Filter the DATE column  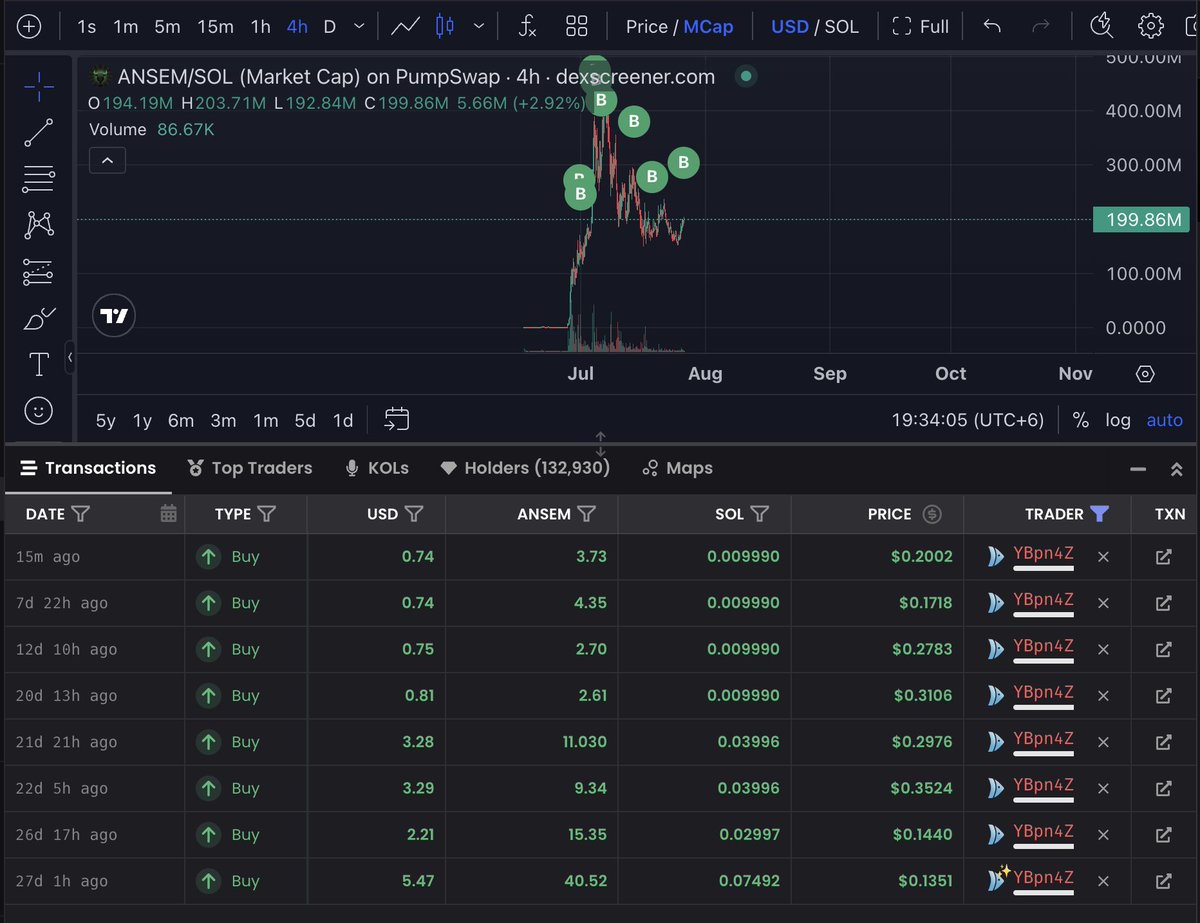click(x=81, y=514)
